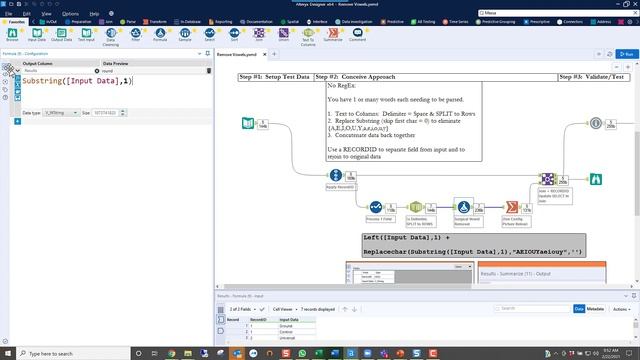This screenshot has width=640, height=360.
Task: Open the Cell Viewer dropdown
Action: point(284,309)
